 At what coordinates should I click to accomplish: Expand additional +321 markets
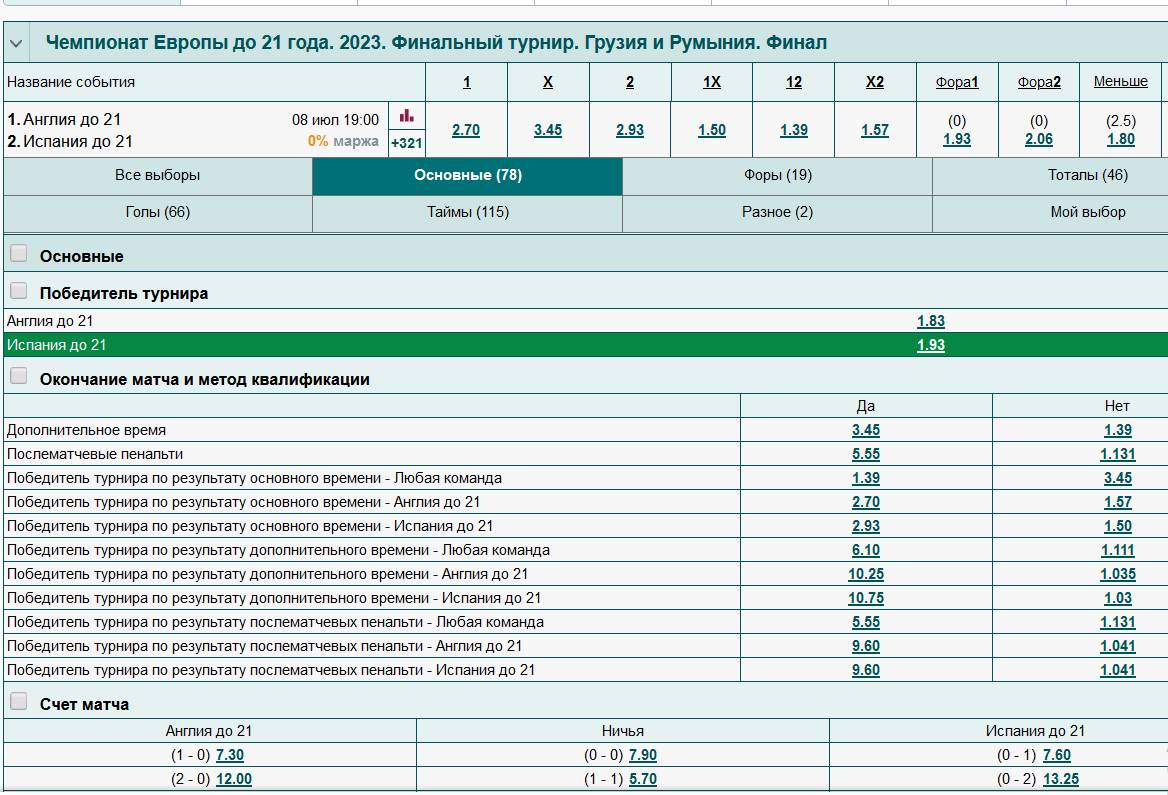point(406,143)
